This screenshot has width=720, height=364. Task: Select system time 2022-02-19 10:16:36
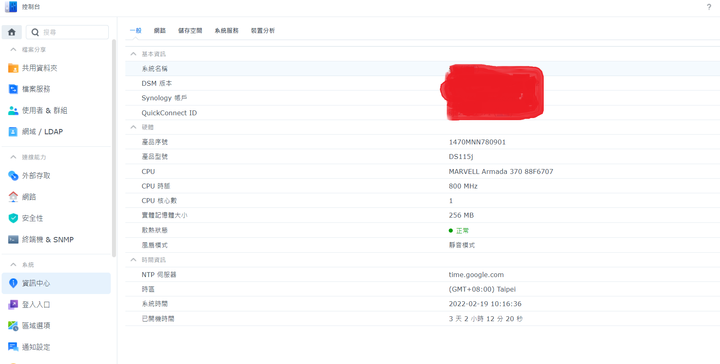485,304
